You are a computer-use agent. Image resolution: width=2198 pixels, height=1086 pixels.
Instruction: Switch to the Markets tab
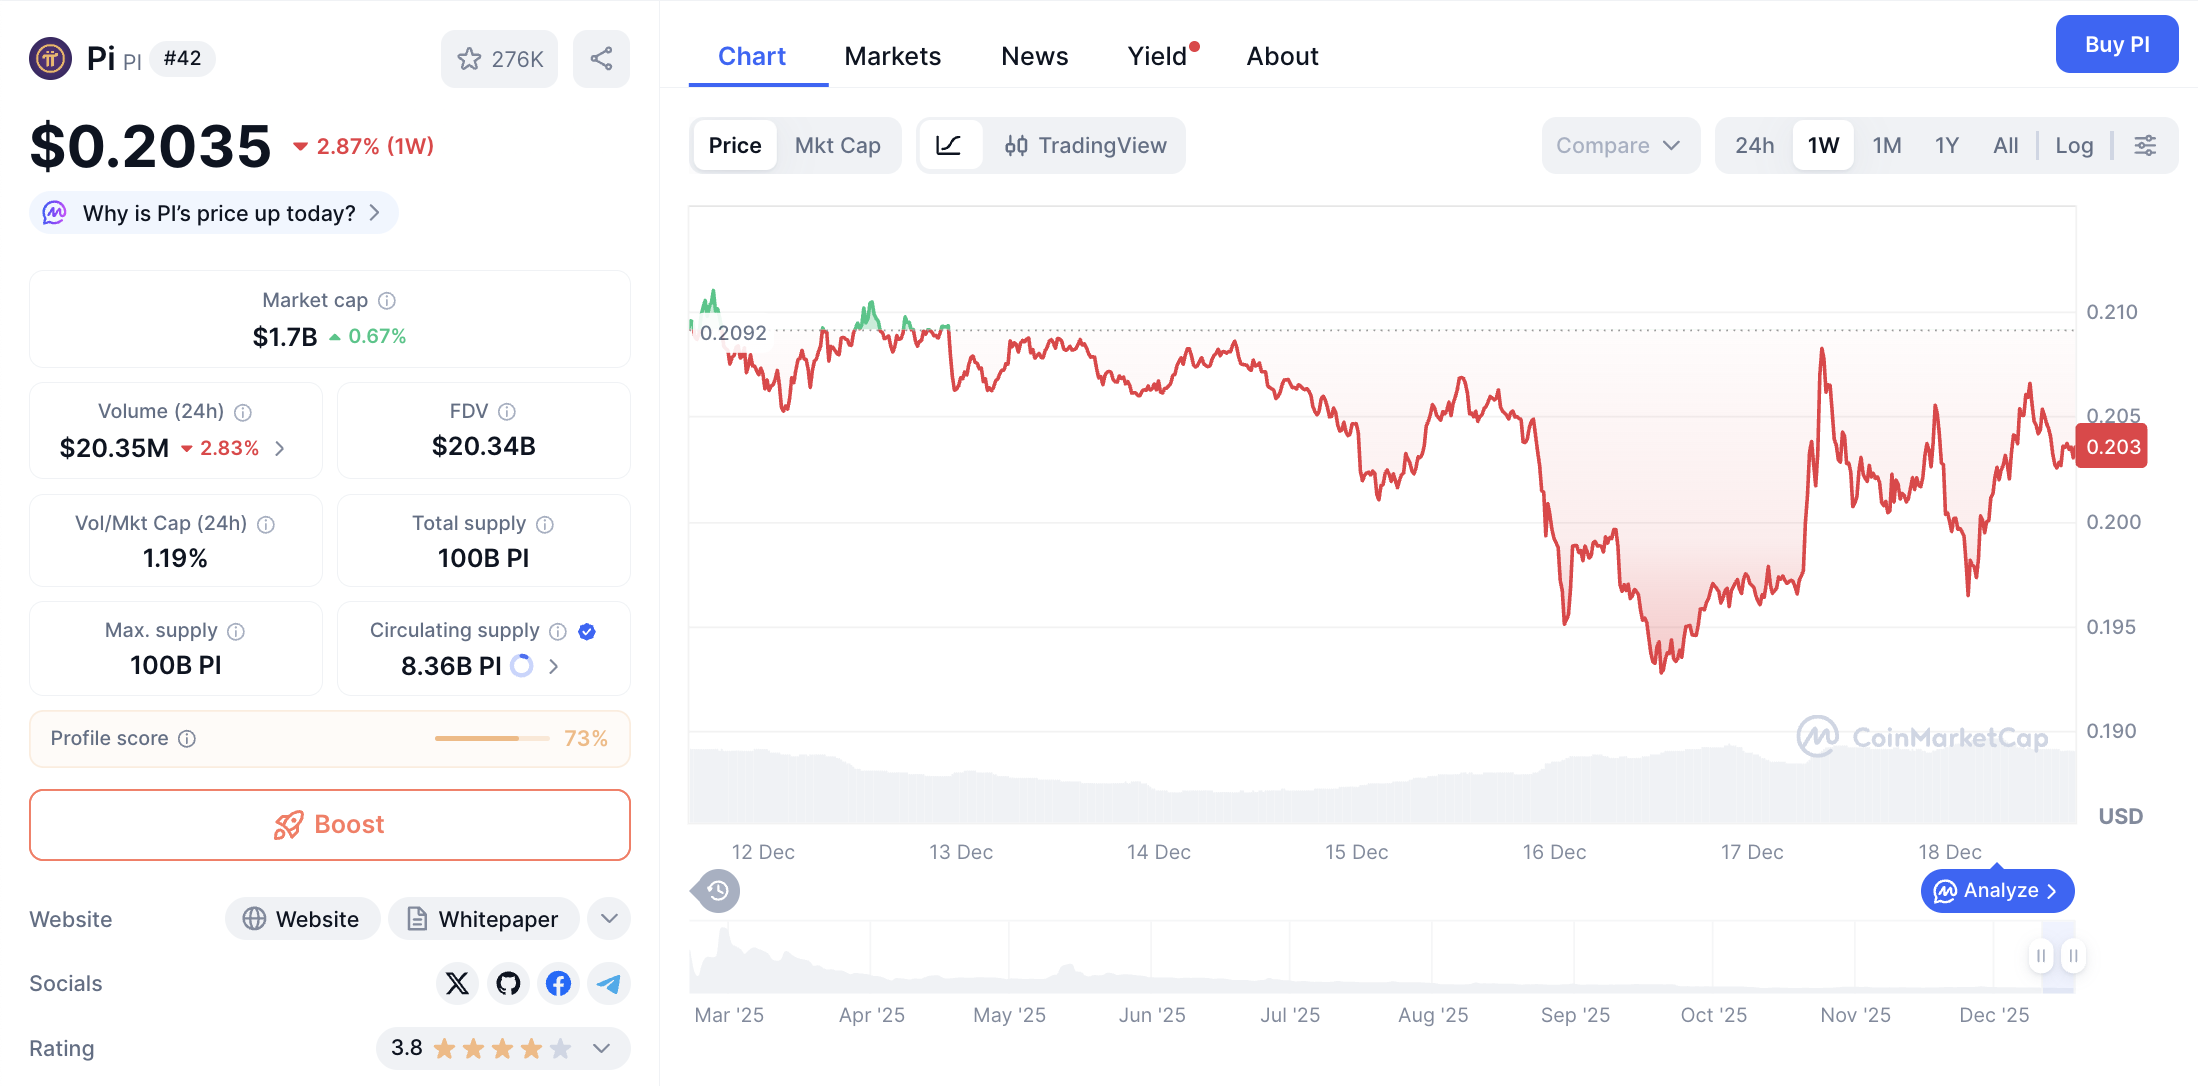tap(892, 56)
